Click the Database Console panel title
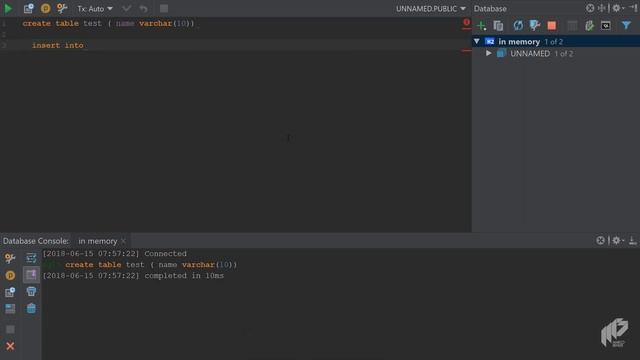The height and width of the screenshot is (360, 640). coord(36,241)
